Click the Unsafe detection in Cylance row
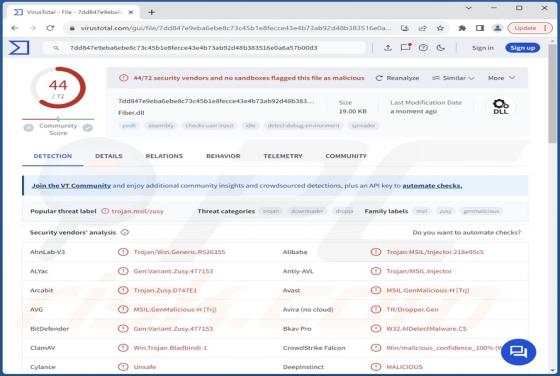 click(145, 367)
